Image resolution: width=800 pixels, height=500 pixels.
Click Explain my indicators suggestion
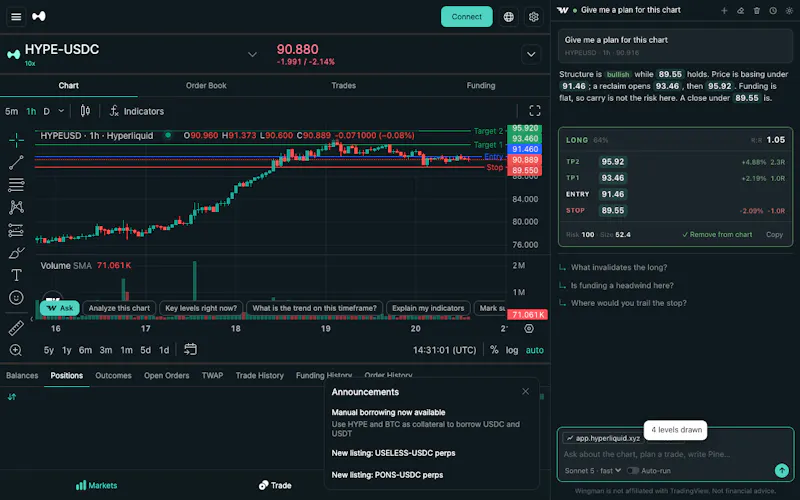[x=428, y=308]
